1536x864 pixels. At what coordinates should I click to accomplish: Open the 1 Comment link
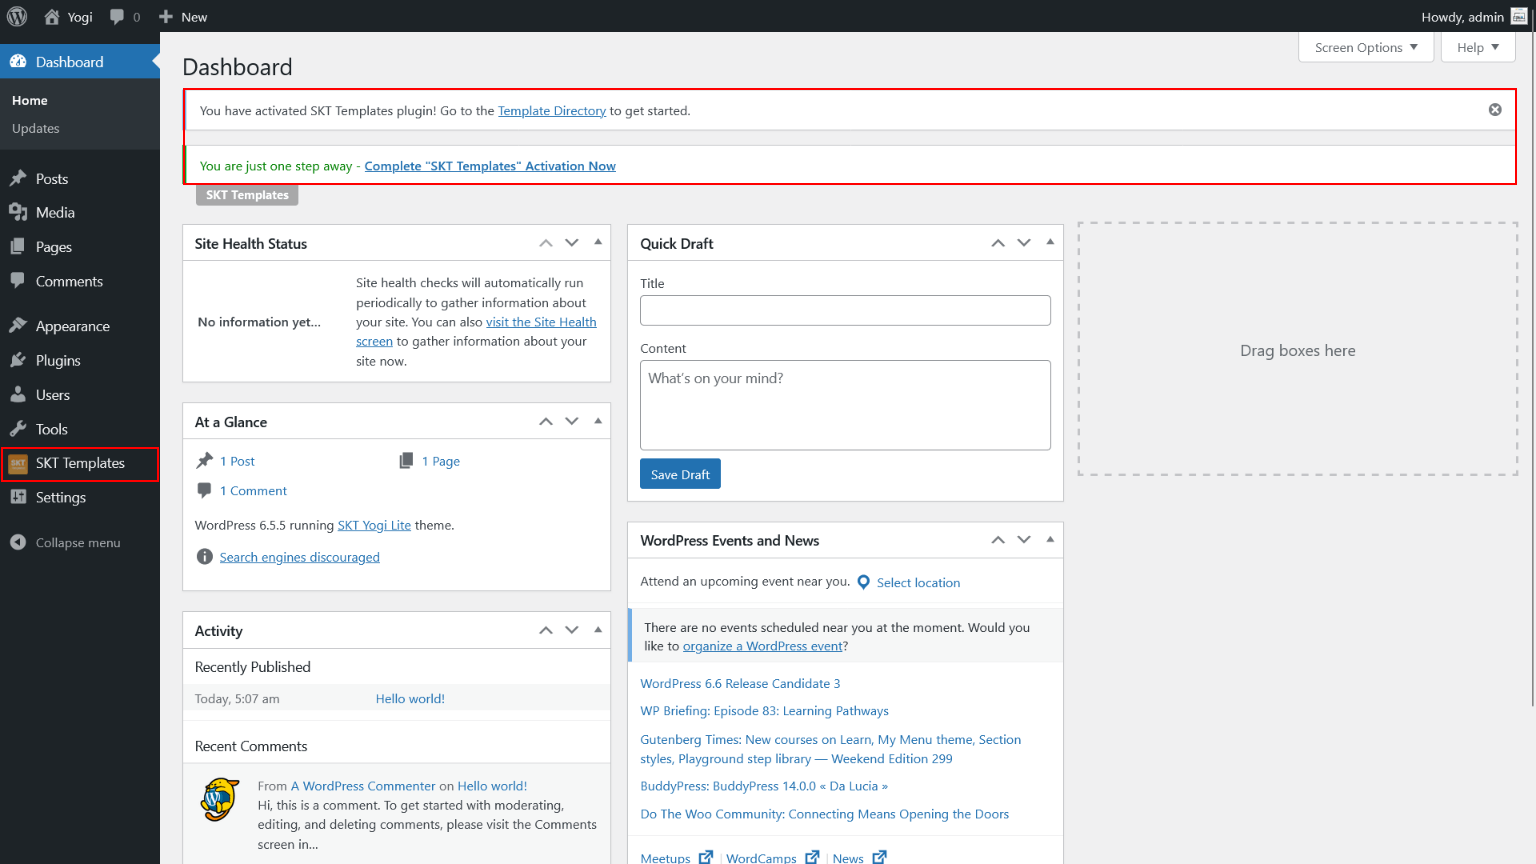[253, 491]
